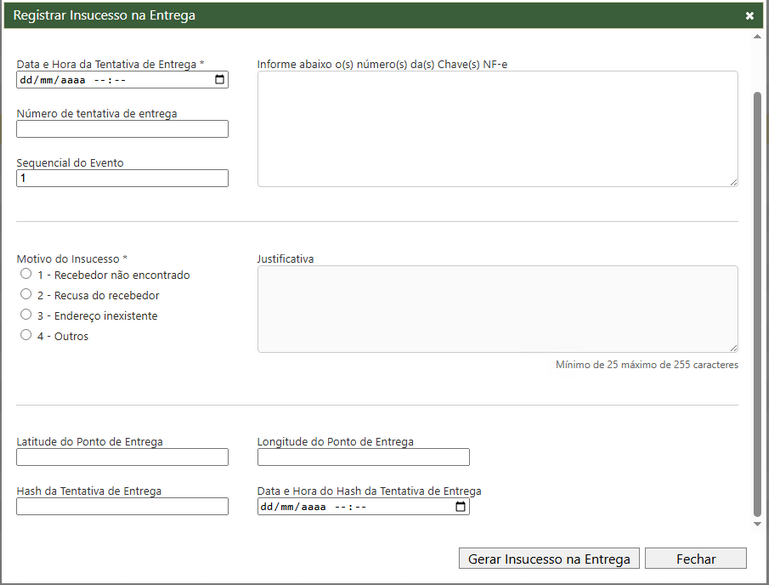Click scrollbar down arrow at bottom right
Image resolution: width=769 pixels, height=585 pixels.
pyautogui.click(x=757, y=524)
